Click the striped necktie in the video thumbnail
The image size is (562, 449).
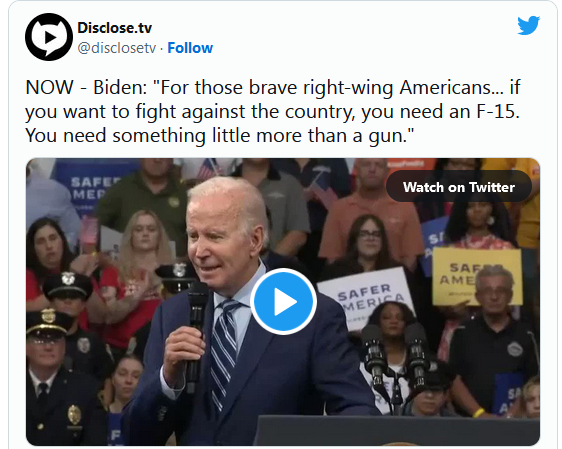click(224, 355)
